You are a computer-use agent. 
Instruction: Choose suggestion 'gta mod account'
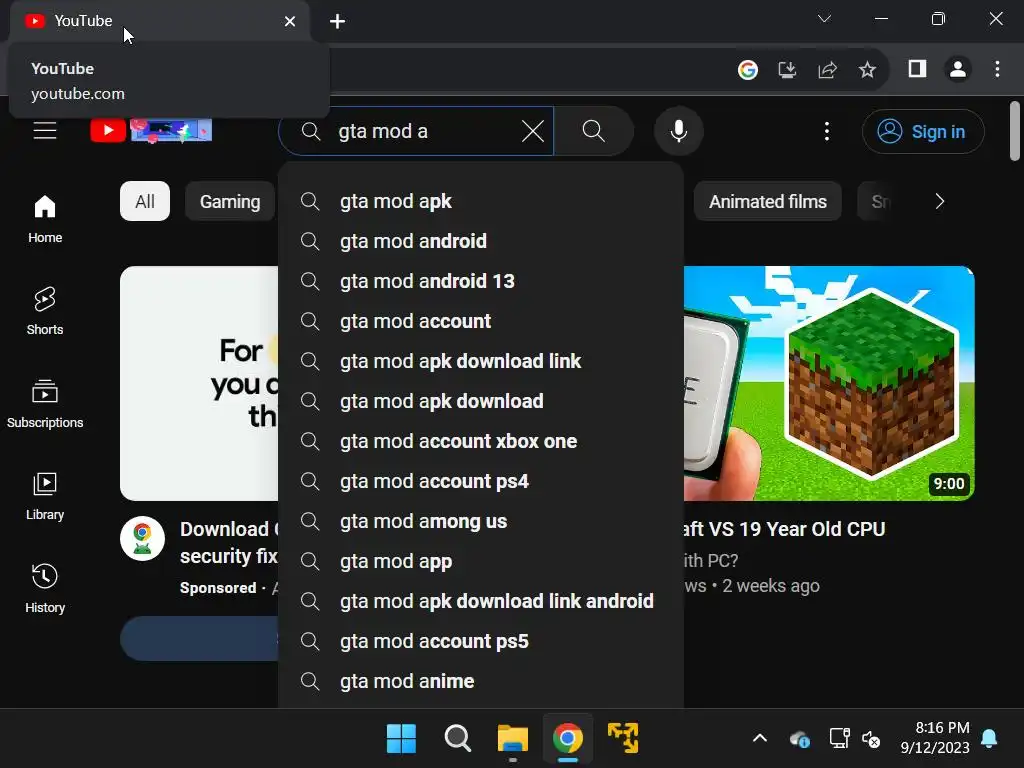click(481, 321)
